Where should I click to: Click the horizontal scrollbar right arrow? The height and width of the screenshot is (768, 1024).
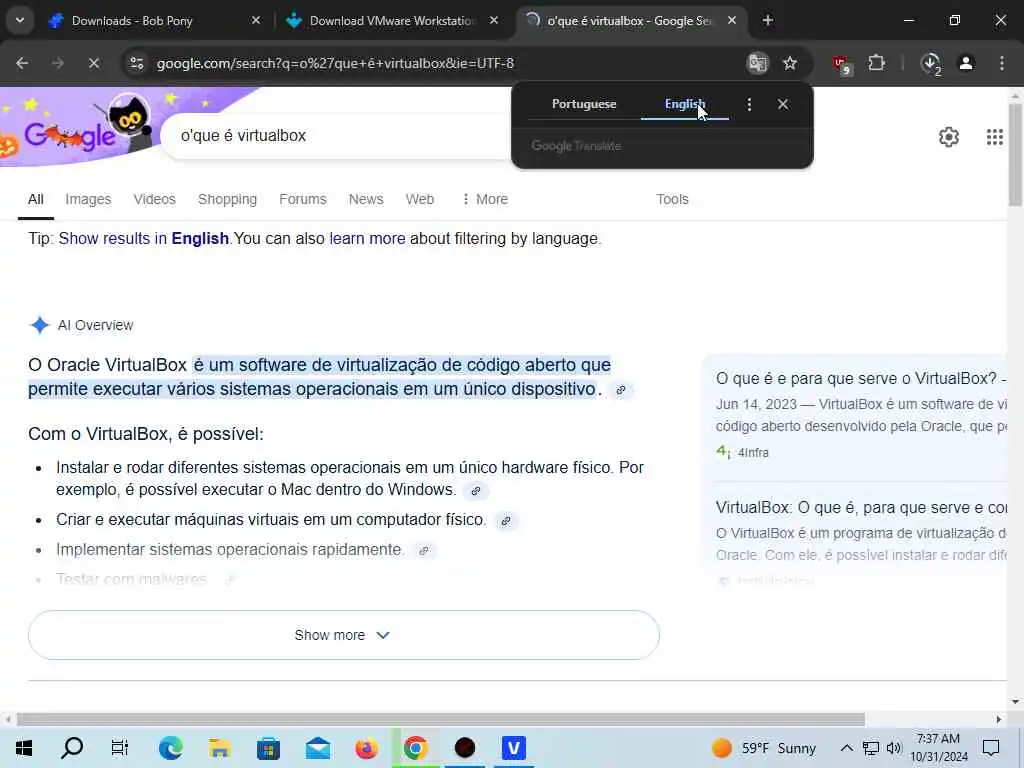[999, 720]
